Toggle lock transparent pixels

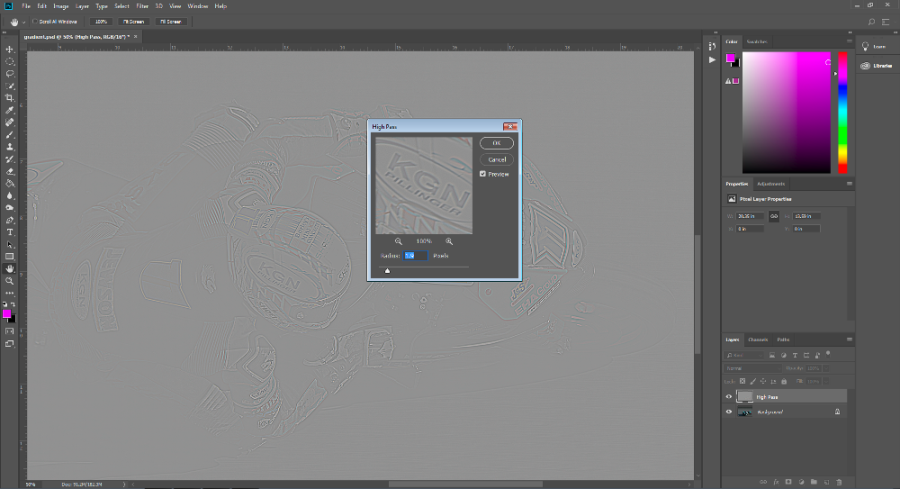pos(742,381)
